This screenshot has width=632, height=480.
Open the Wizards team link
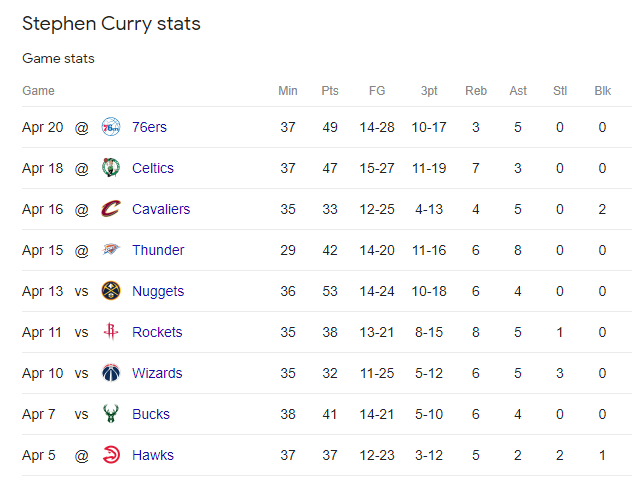pos(157,373)
